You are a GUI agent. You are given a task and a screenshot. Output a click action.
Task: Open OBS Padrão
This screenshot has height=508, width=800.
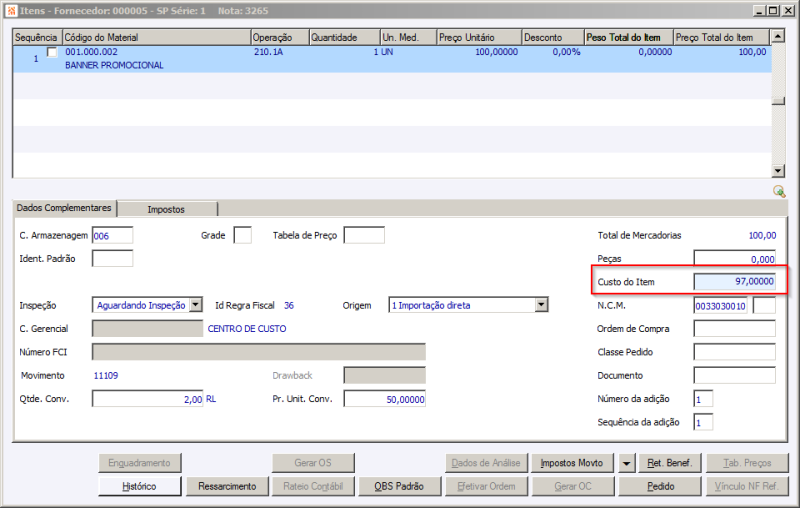399,487
